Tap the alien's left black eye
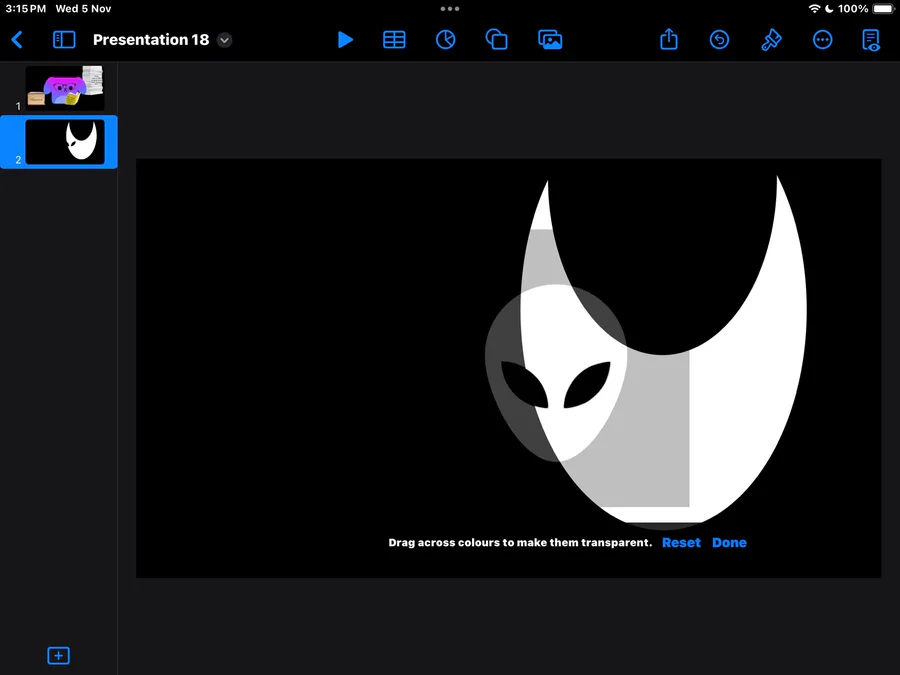 point(524,384)
